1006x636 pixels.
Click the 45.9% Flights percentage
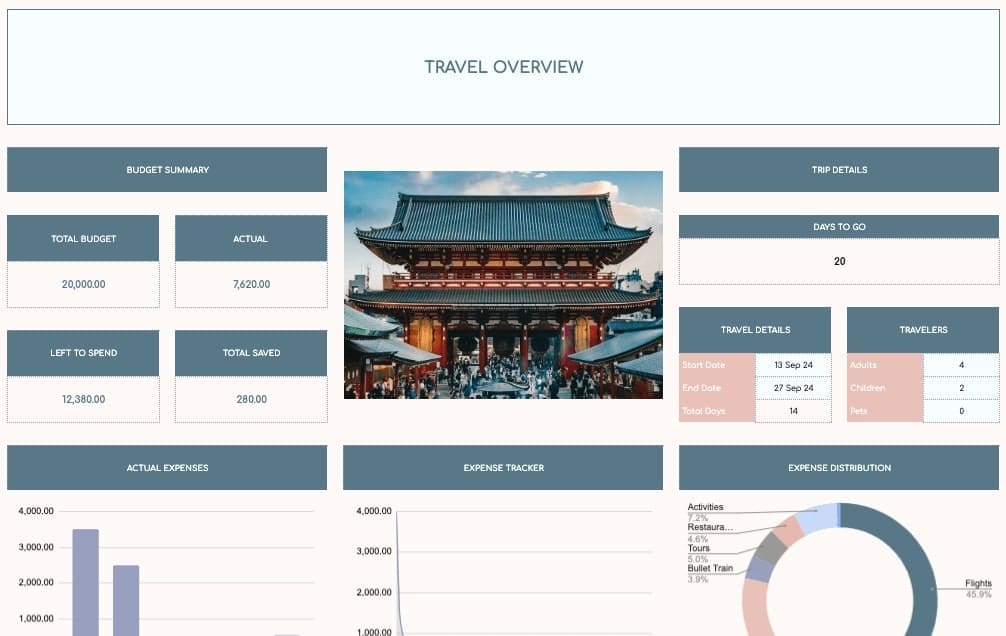pyautogui.click(x=978, y=594)
